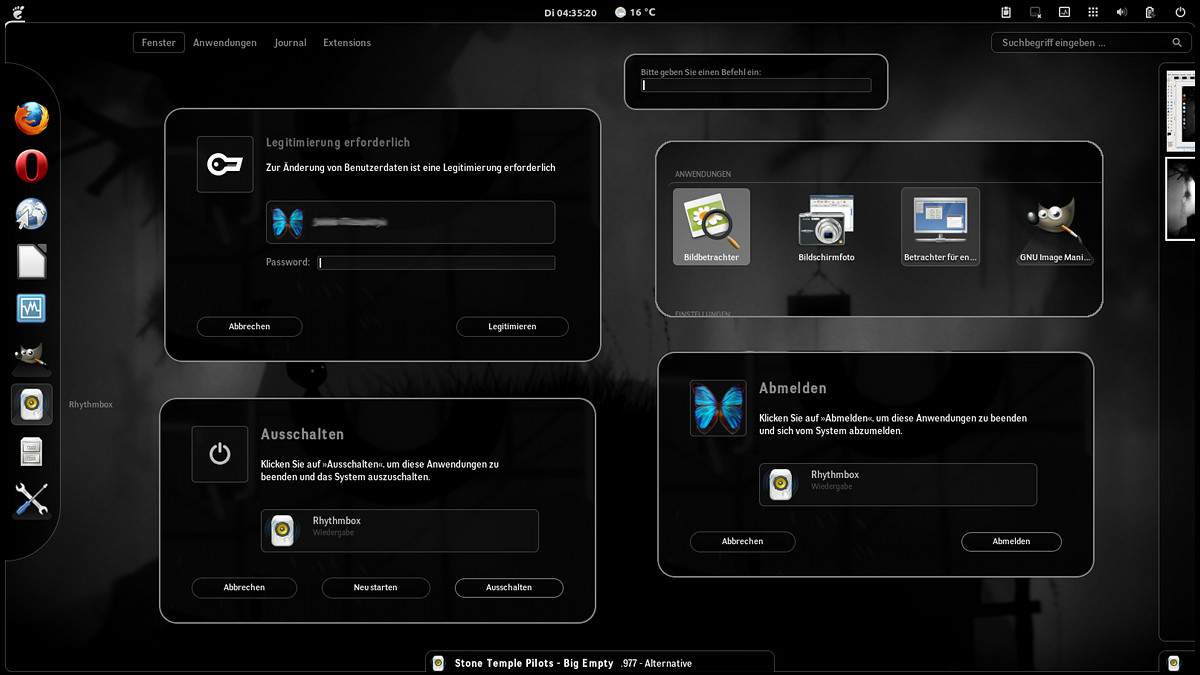Switch to the Fenster tab
This screenshot has width=1200, height=675.
(x=159, y=43)
